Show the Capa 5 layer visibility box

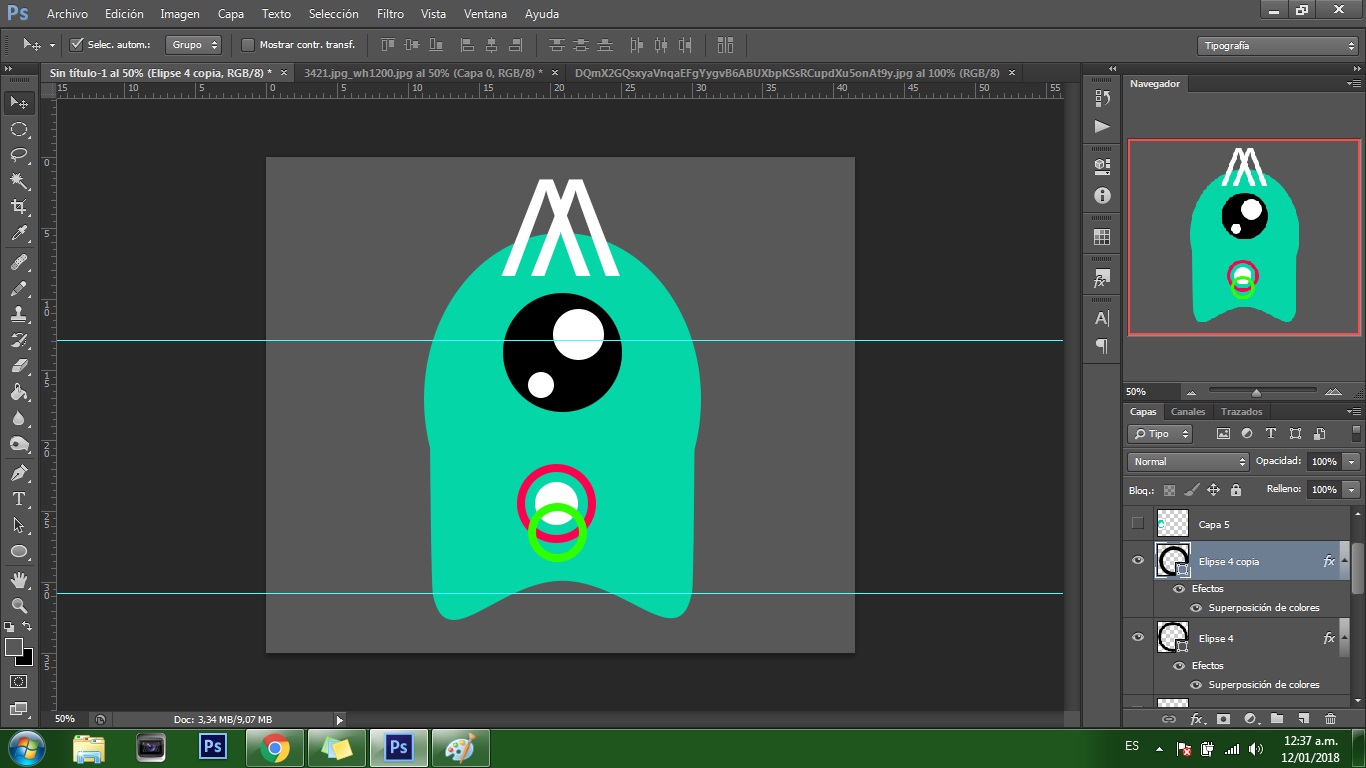coord(1138,523)
